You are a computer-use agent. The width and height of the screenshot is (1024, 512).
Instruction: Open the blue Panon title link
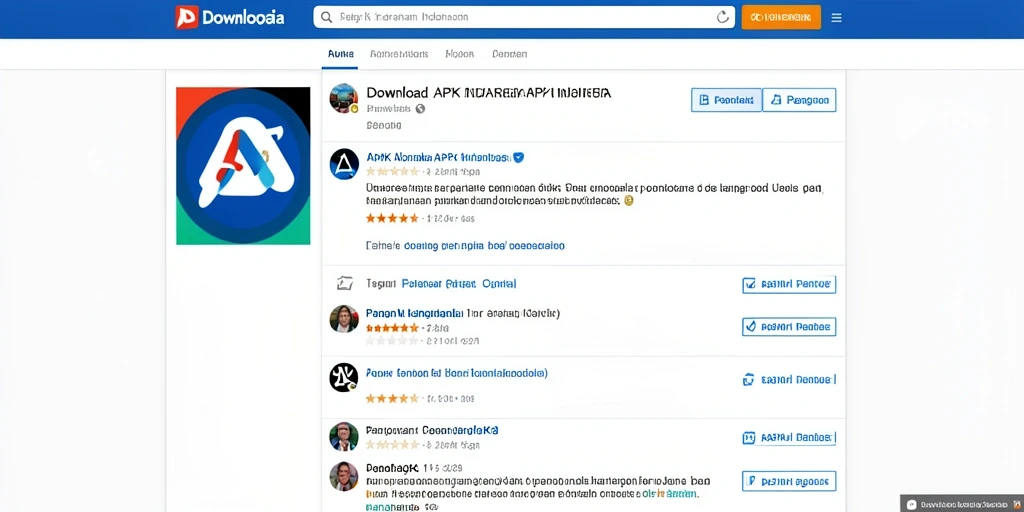(415, 313)
